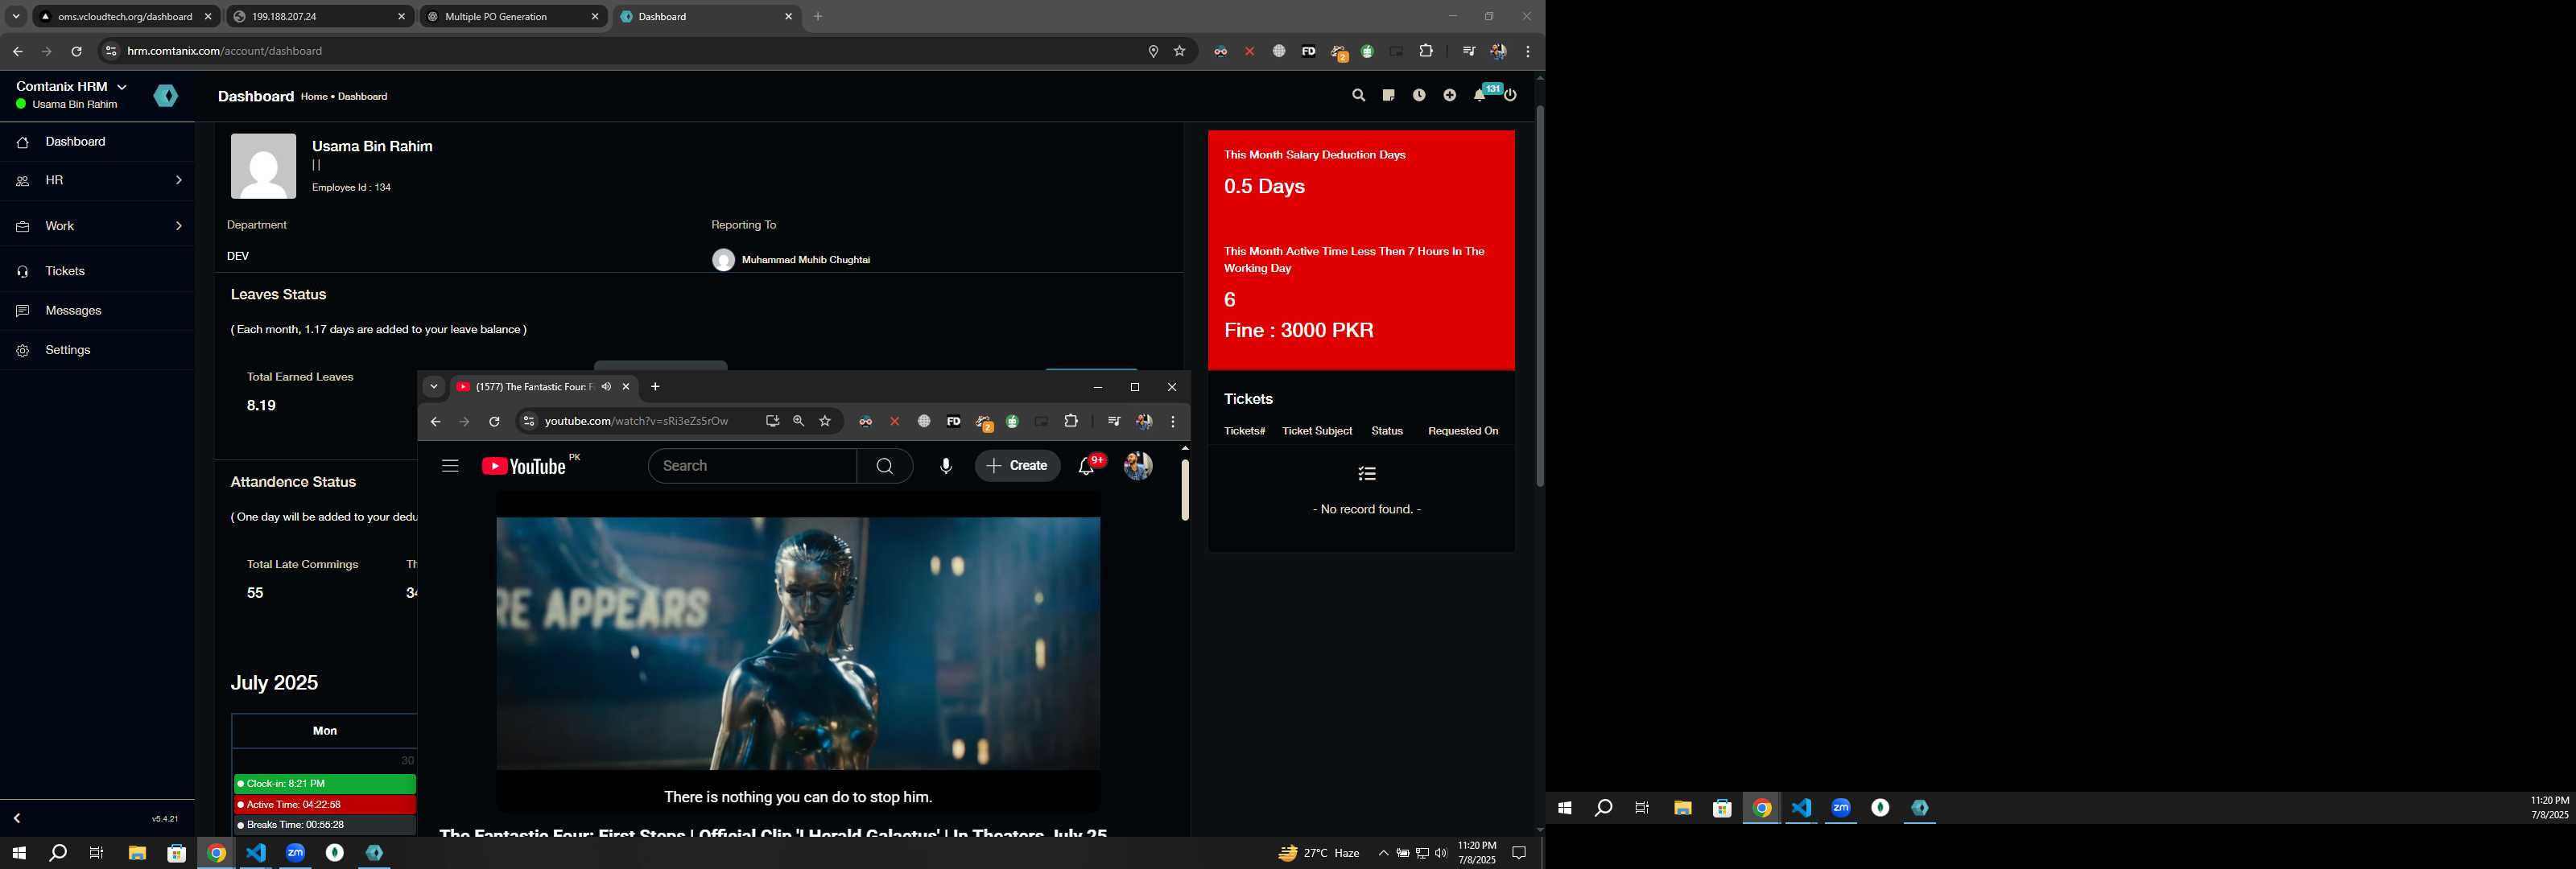The height and width of the screenshot is (869, 2576).
Task: Open Zoom on the left taskbar
Action: point(296,853)
